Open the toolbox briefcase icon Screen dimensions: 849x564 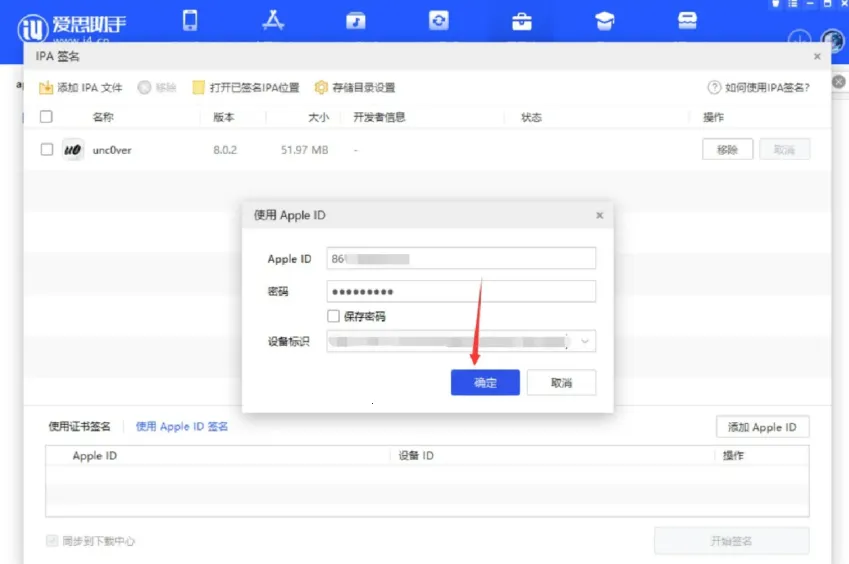pyautogui.click(x=521, y=22)
